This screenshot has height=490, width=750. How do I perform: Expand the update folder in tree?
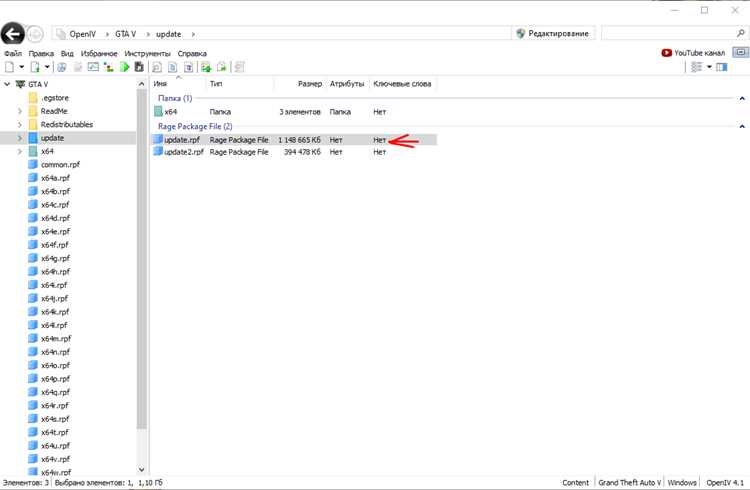(x=20, y=138)
